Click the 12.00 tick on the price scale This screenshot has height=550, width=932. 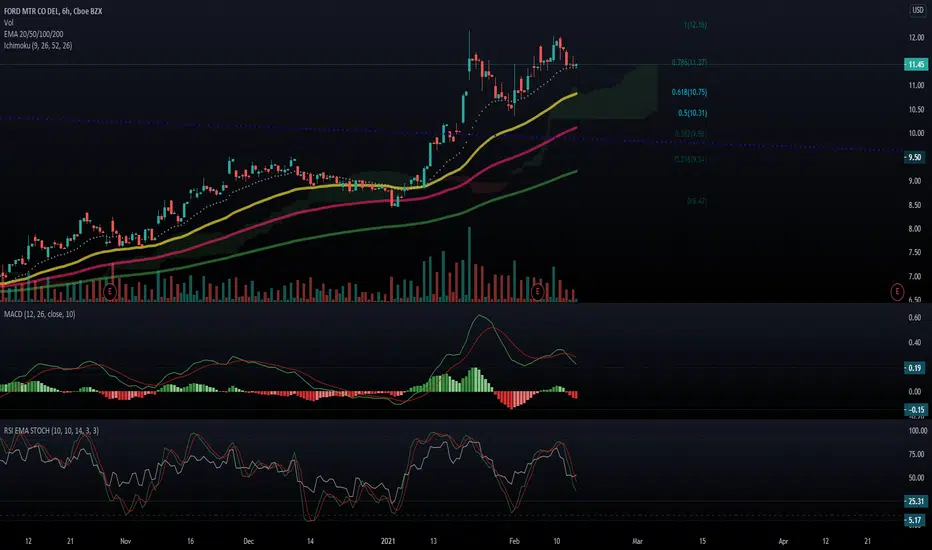click(x=916, y=37)
